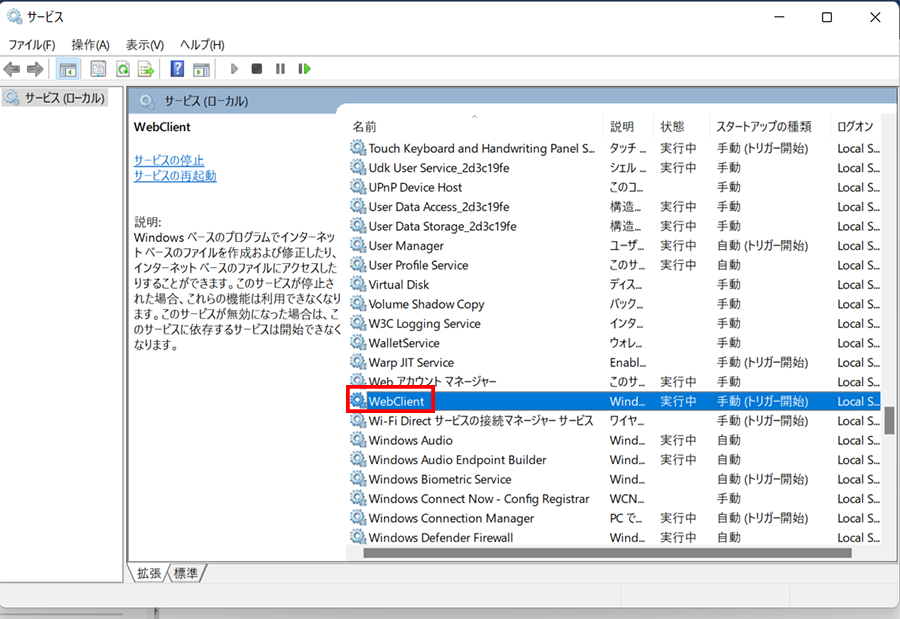Image resolution: width=900 pixels, height=619 pixels.
Task: Export the services list using the toolbar icon
Action: [146, 68]
